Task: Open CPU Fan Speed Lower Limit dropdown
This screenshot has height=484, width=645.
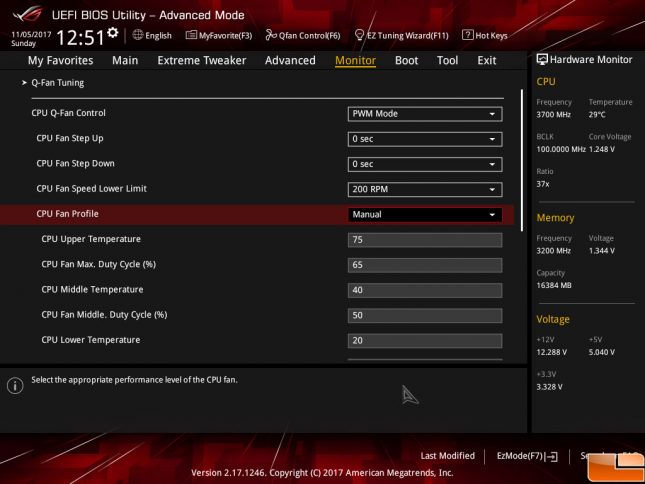Action: [425, 189]
